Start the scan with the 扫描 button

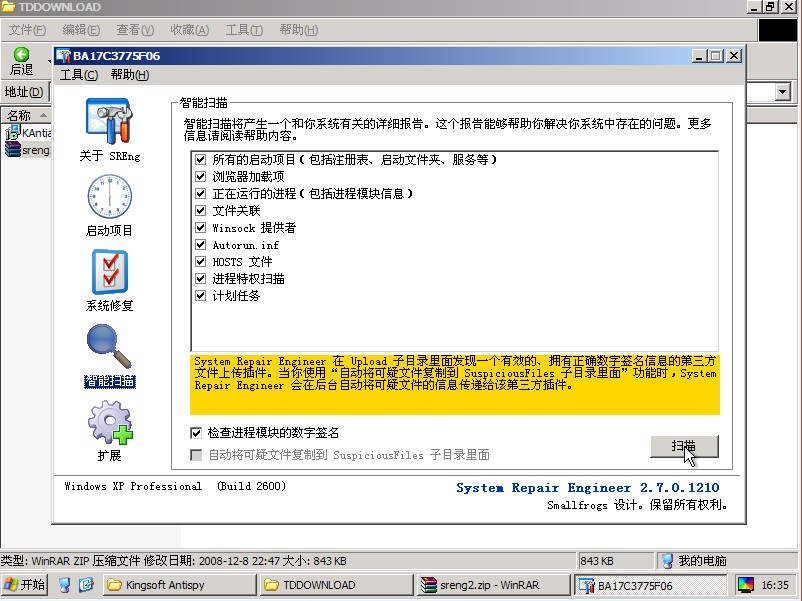(684, 447)
